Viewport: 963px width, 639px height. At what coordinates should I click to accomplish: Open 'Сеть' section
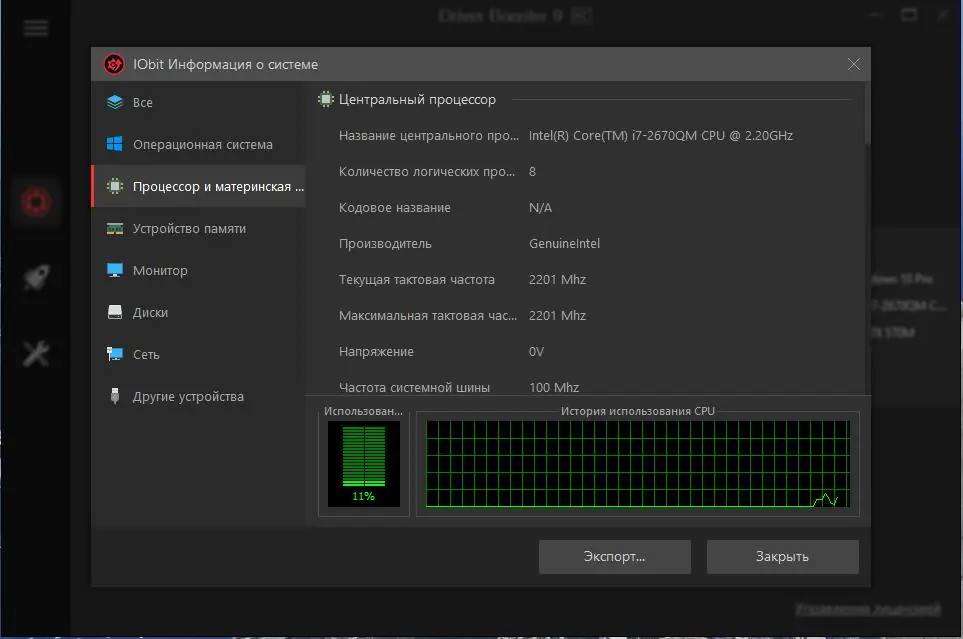(x=198, y=355)
